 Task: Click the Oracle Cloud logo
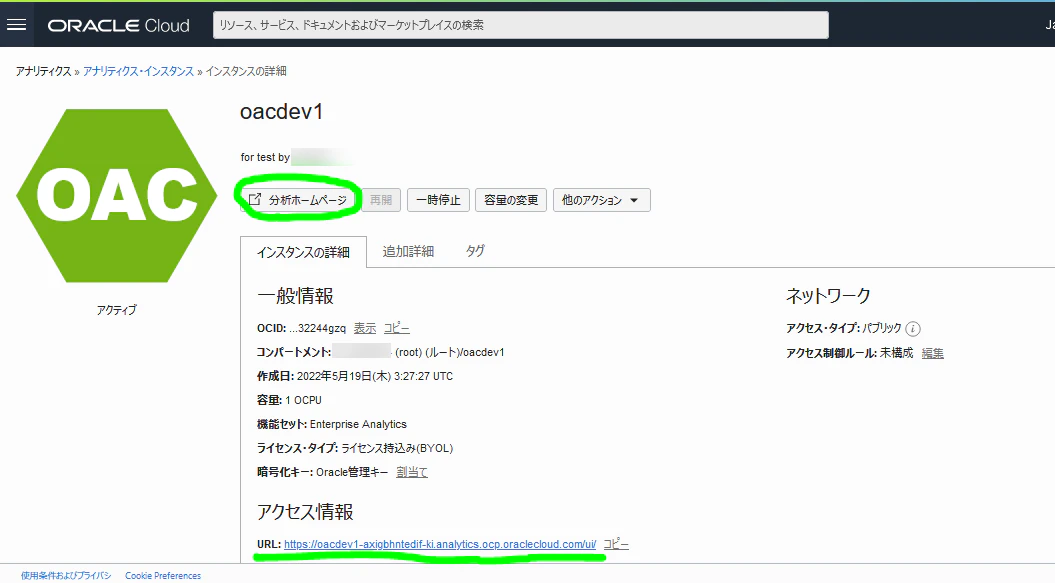(118, 26)
